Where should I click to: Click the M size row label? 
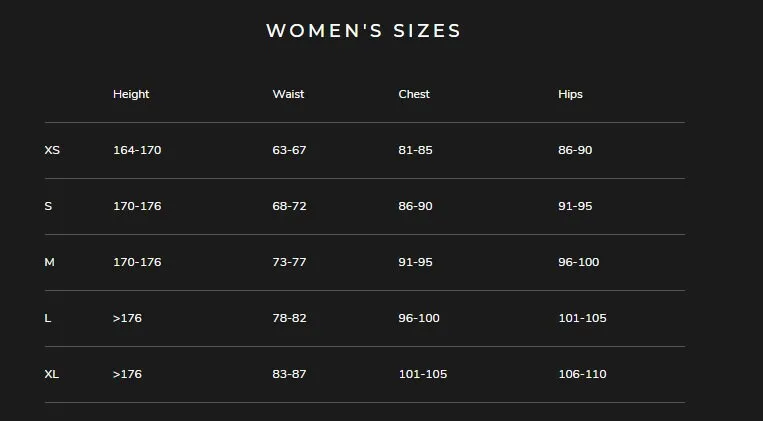coord(50,262)
